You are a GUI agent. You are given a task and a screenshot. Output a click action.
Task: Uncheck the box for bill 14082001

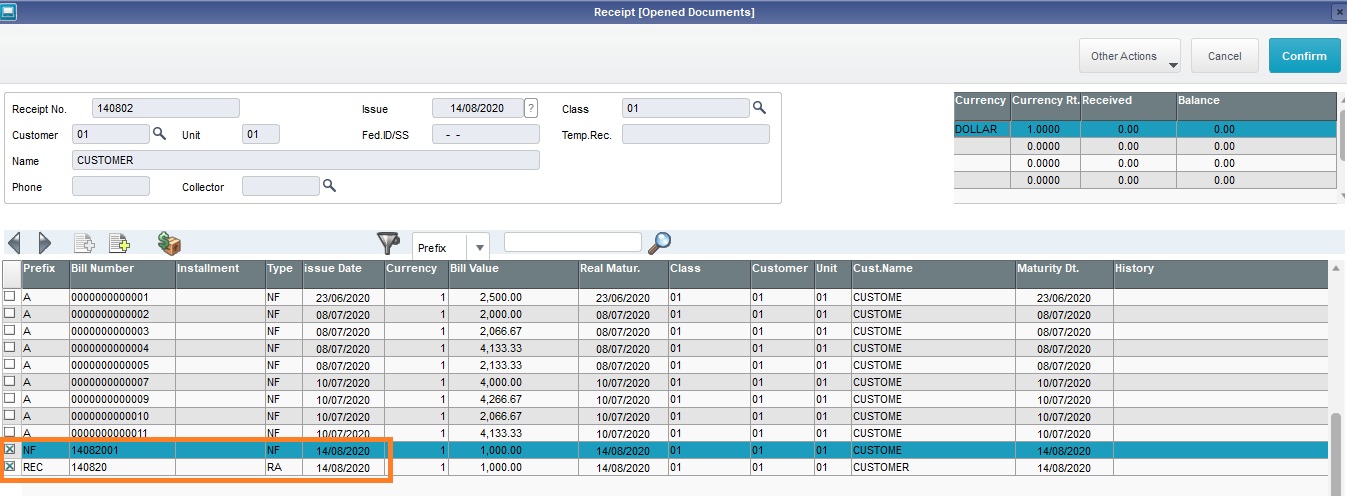click(x=10, y=450)
